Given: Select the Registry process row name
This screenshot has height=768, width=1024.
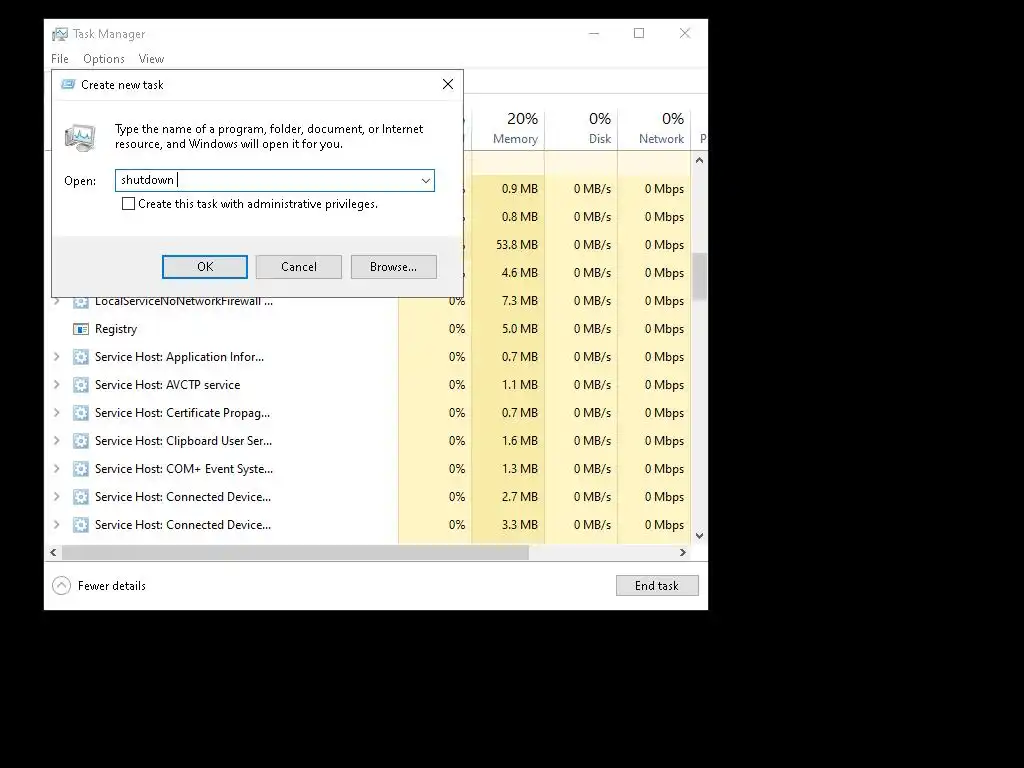Looking at the screenshot, I should 116,329.
